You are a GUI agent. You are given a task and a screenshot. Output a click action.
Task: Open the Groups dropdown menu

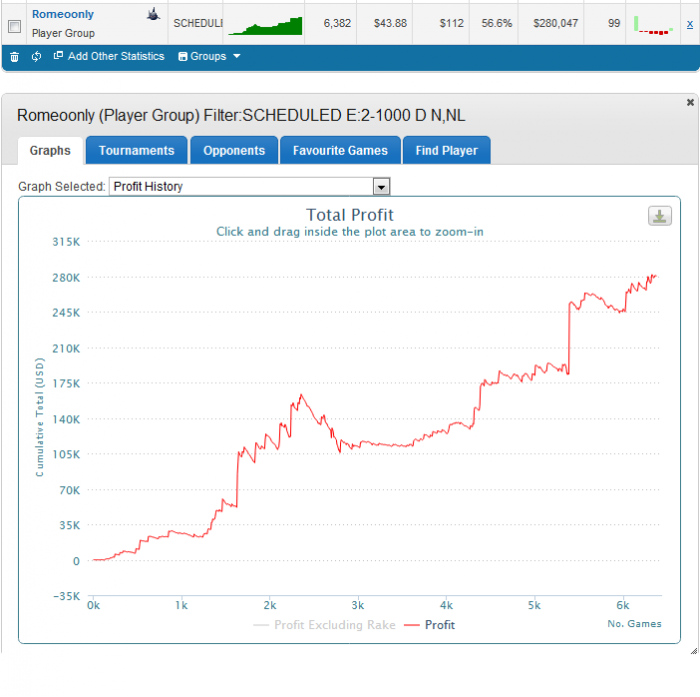pos(209,56)
